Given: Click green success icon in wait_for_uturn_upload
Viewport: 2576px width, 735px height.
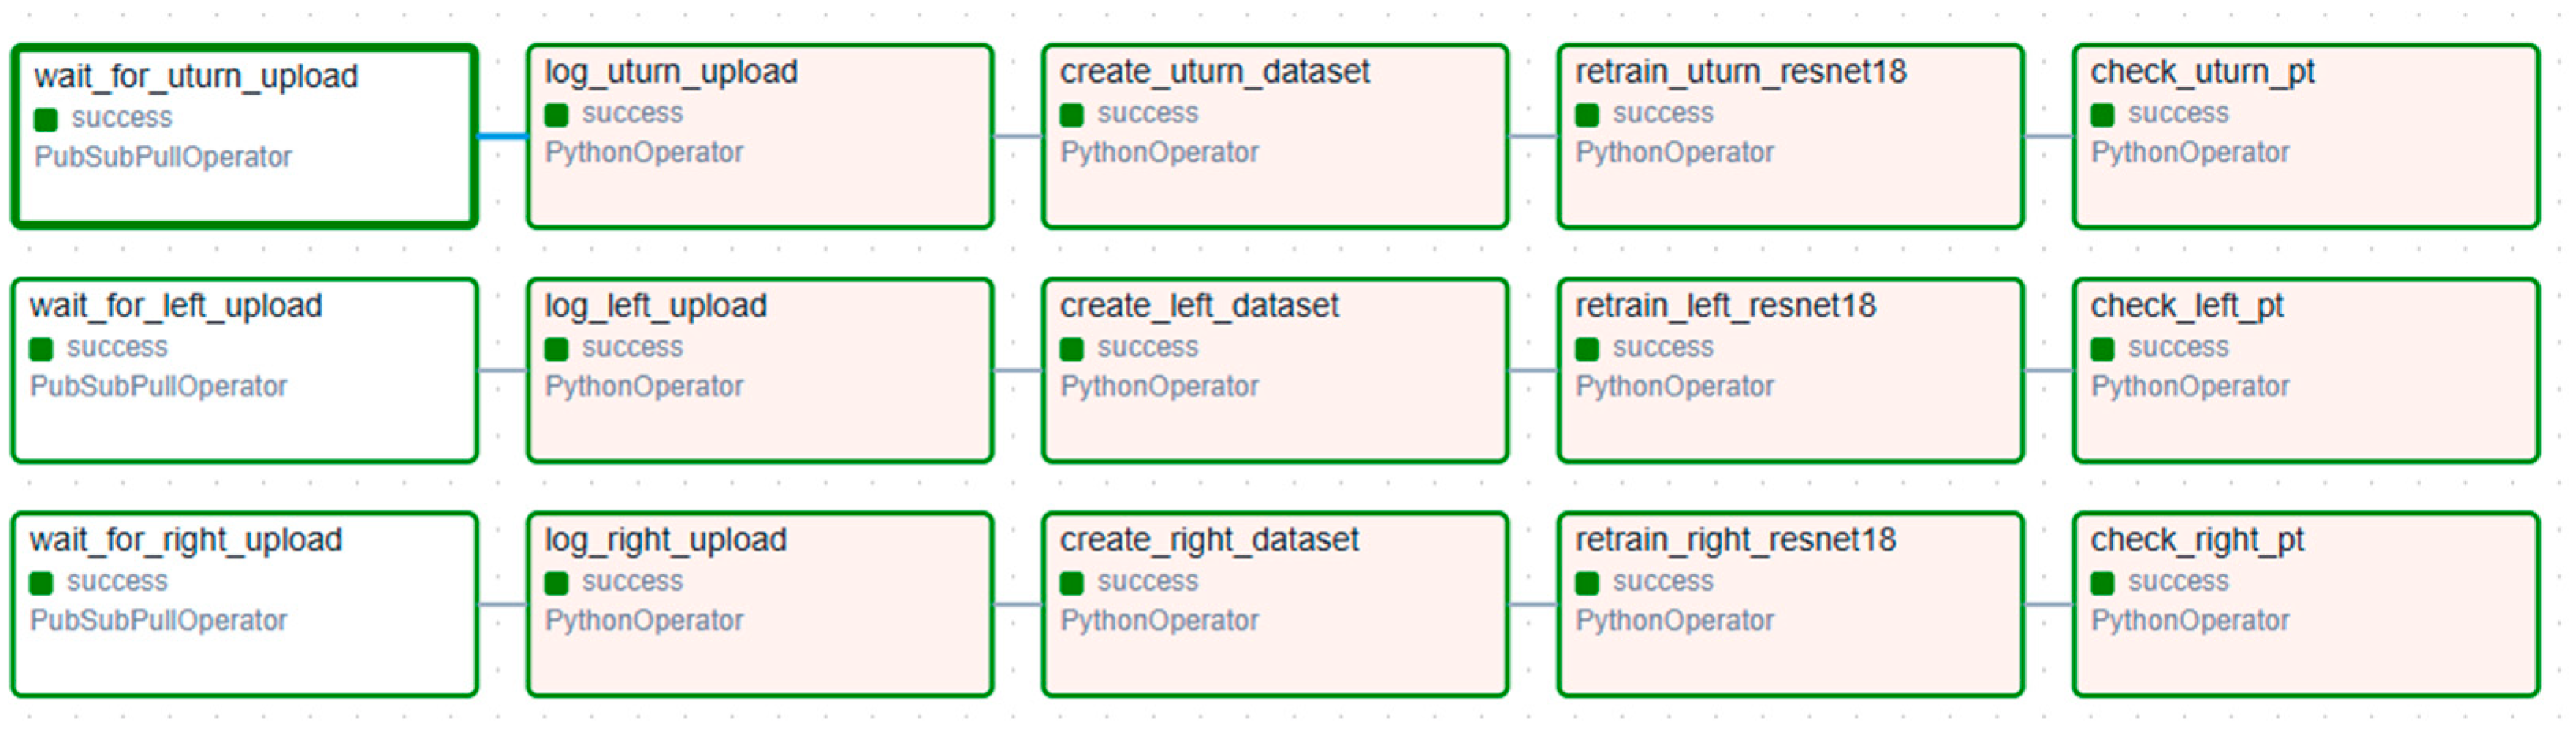Looking at the screenshot, I should [x=45, y=120].
